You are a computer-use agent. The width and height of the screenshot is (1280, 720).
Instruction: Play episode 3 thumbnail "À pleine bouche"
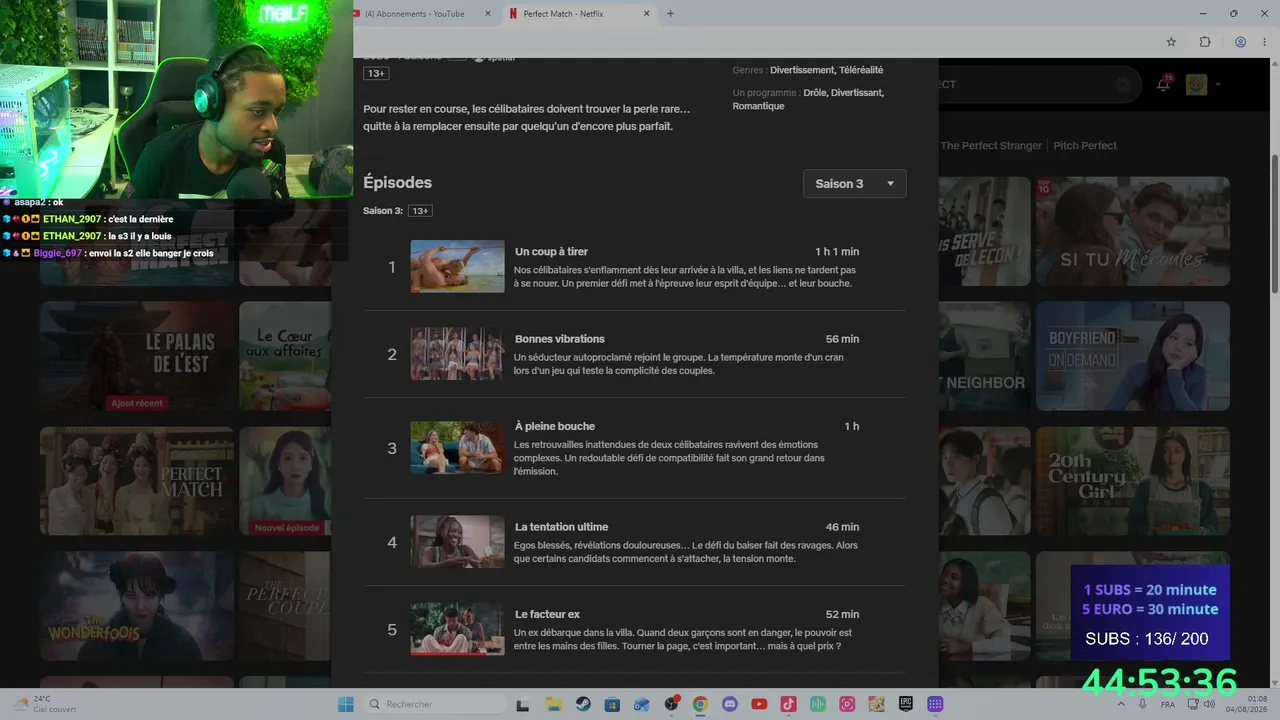pyautogui.click(x=457, y=448)
